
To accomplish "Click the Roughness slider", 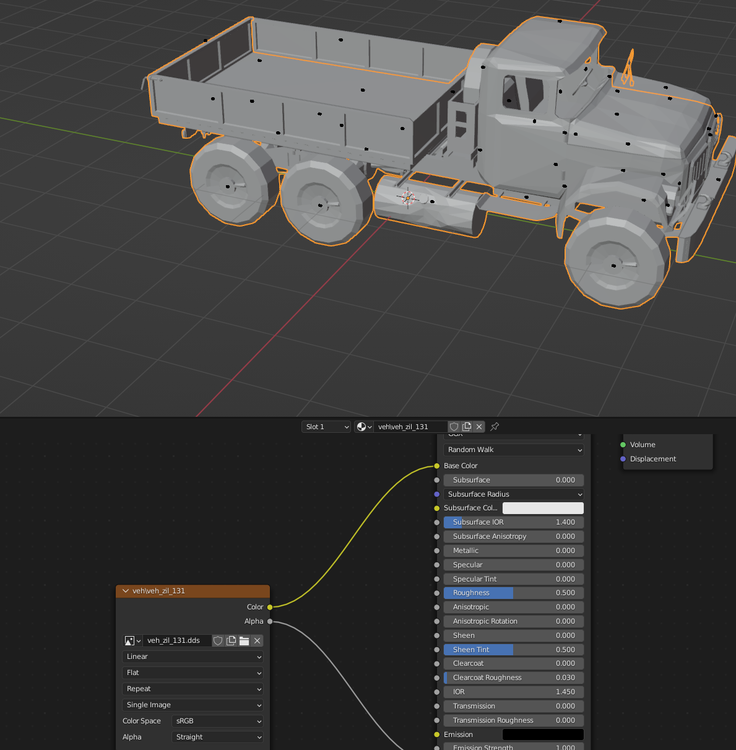I will click(514, 593).
